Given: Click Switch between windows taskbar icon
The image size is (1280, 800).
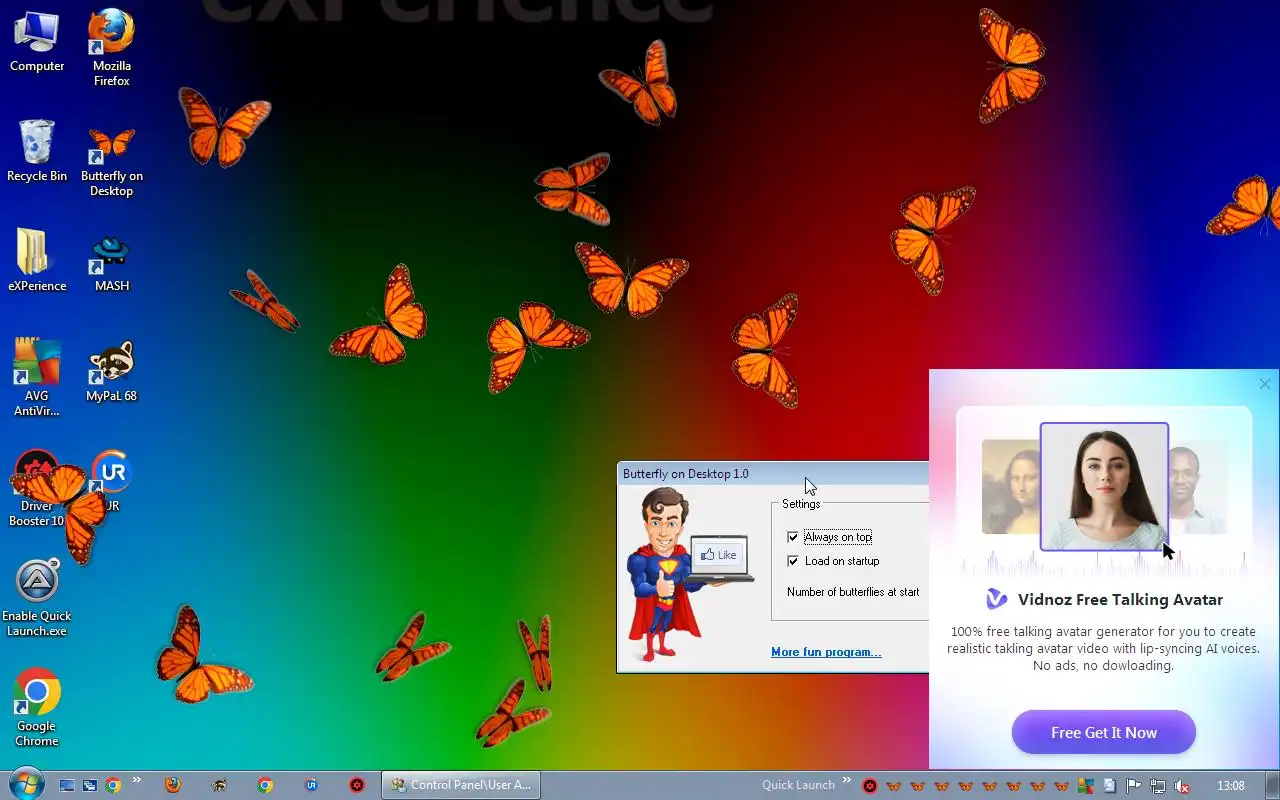Looking at the screenshot, I should click(x=90, y=786).
